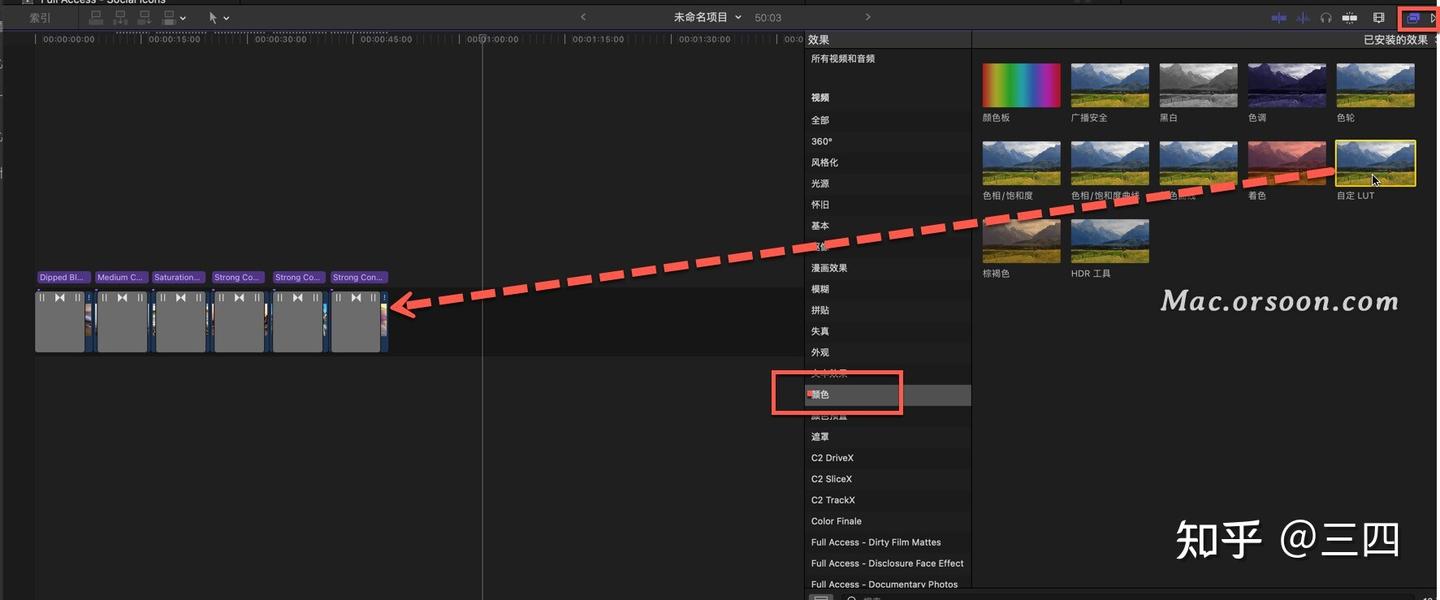This screenshot has height=600, width=1440.
Task: Expand the tools dropdown next to Select arrow
Action: 227,17
